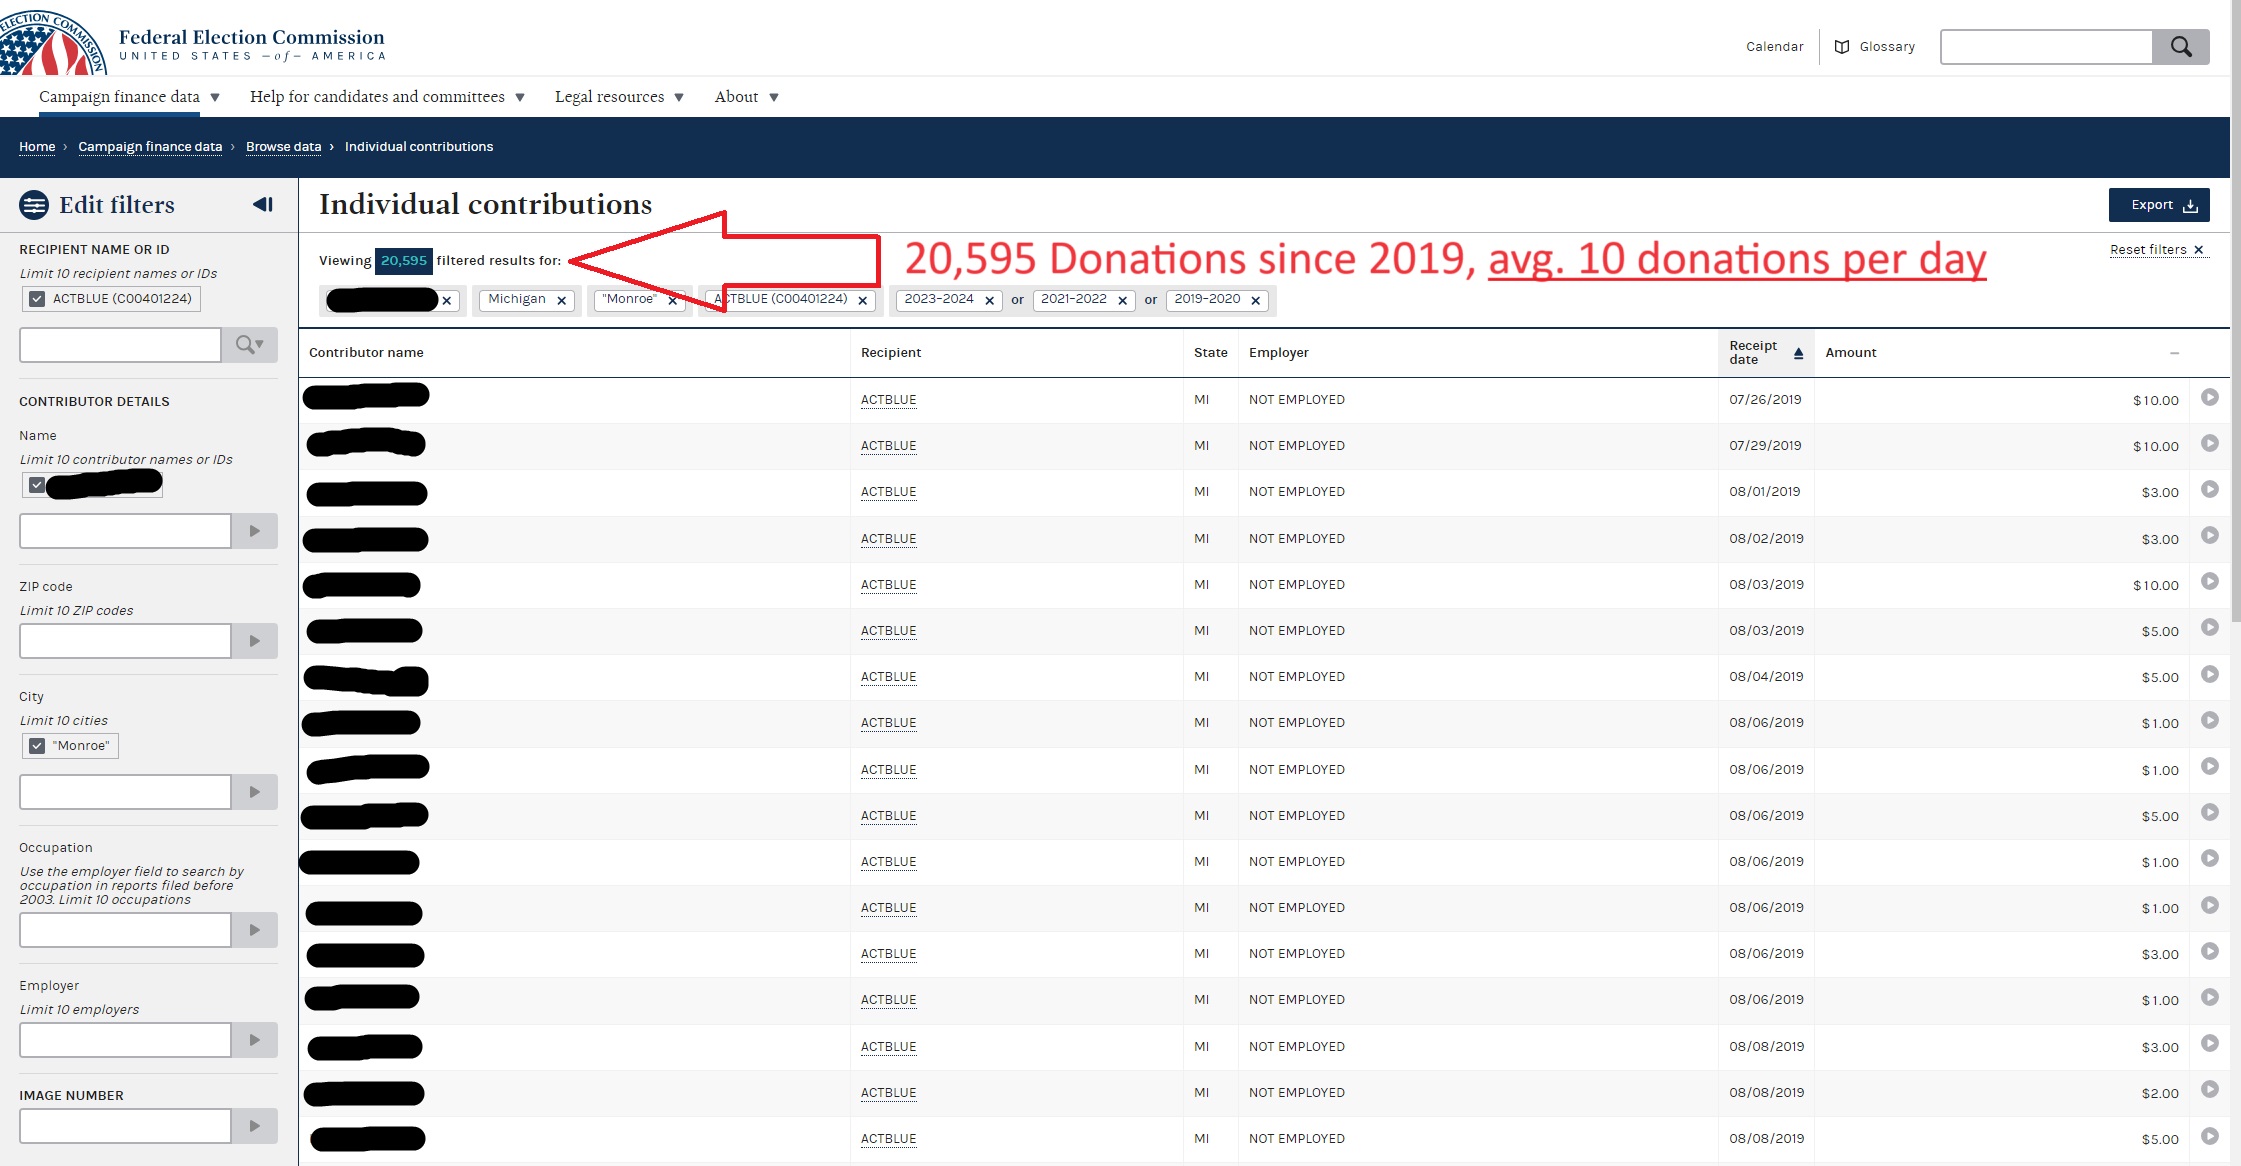
Task: Click the site search input field
Action: click(2046, 47)
